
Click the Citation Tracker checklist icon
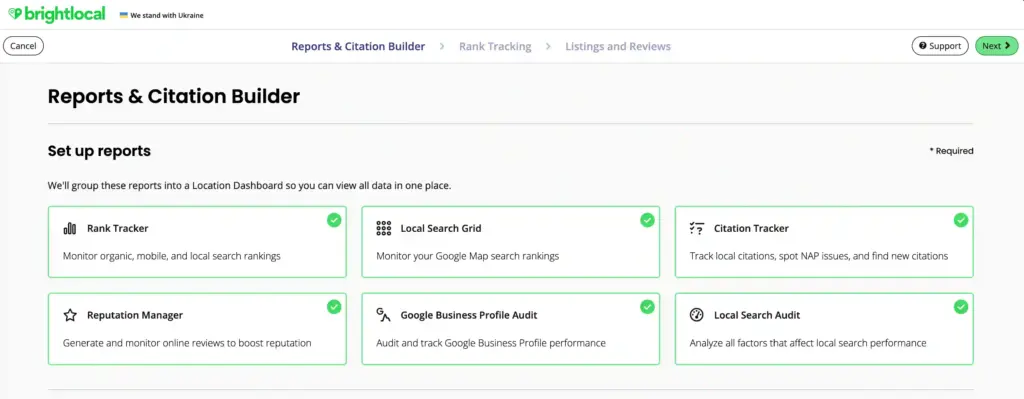pos(697,229)
